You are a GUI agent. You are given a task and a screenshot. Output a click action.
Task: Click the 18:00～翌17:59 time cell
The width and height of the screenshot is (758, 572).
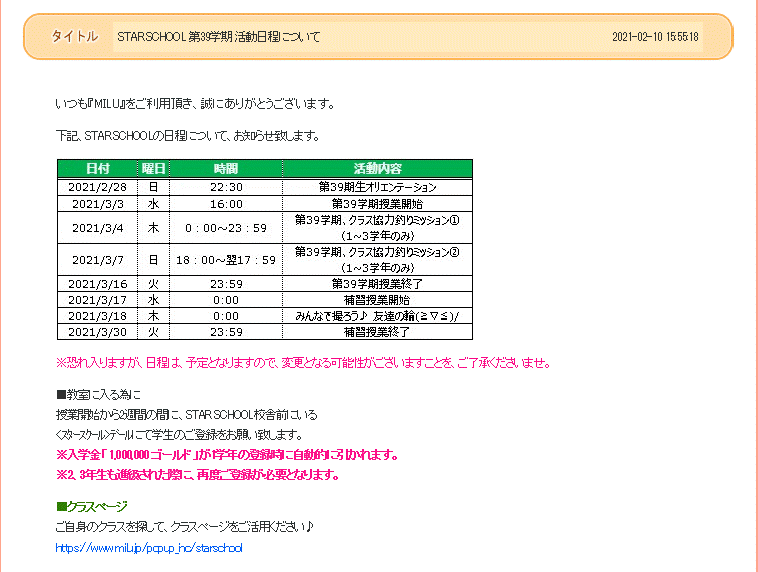pos(226,260)
